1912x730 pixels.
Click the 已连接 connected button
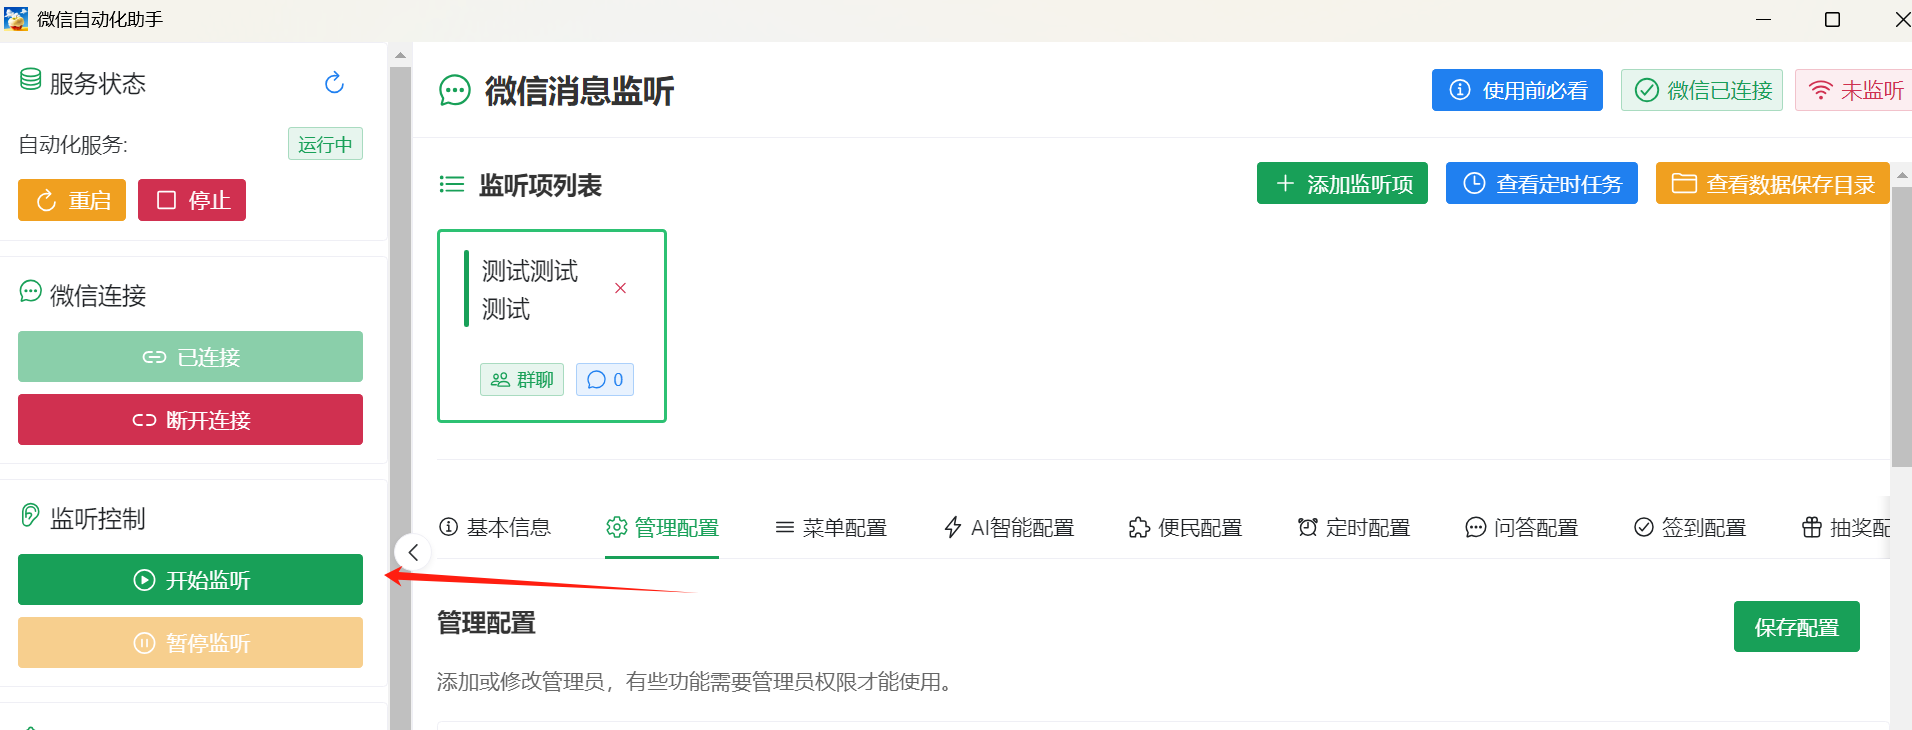click(x=190, y=357)
